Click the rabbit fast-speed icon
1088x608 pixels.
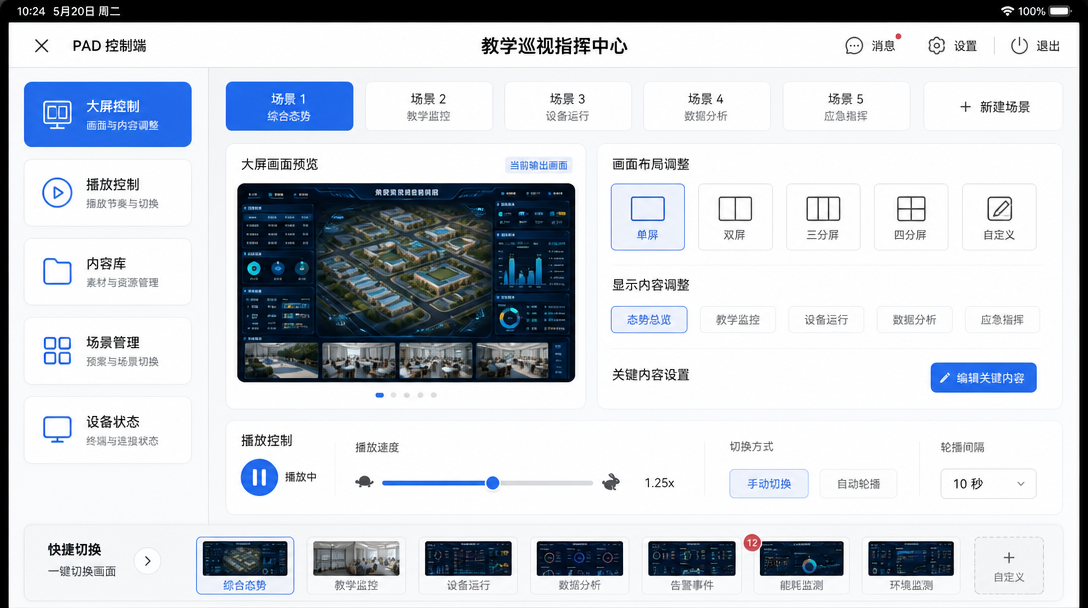611,482
